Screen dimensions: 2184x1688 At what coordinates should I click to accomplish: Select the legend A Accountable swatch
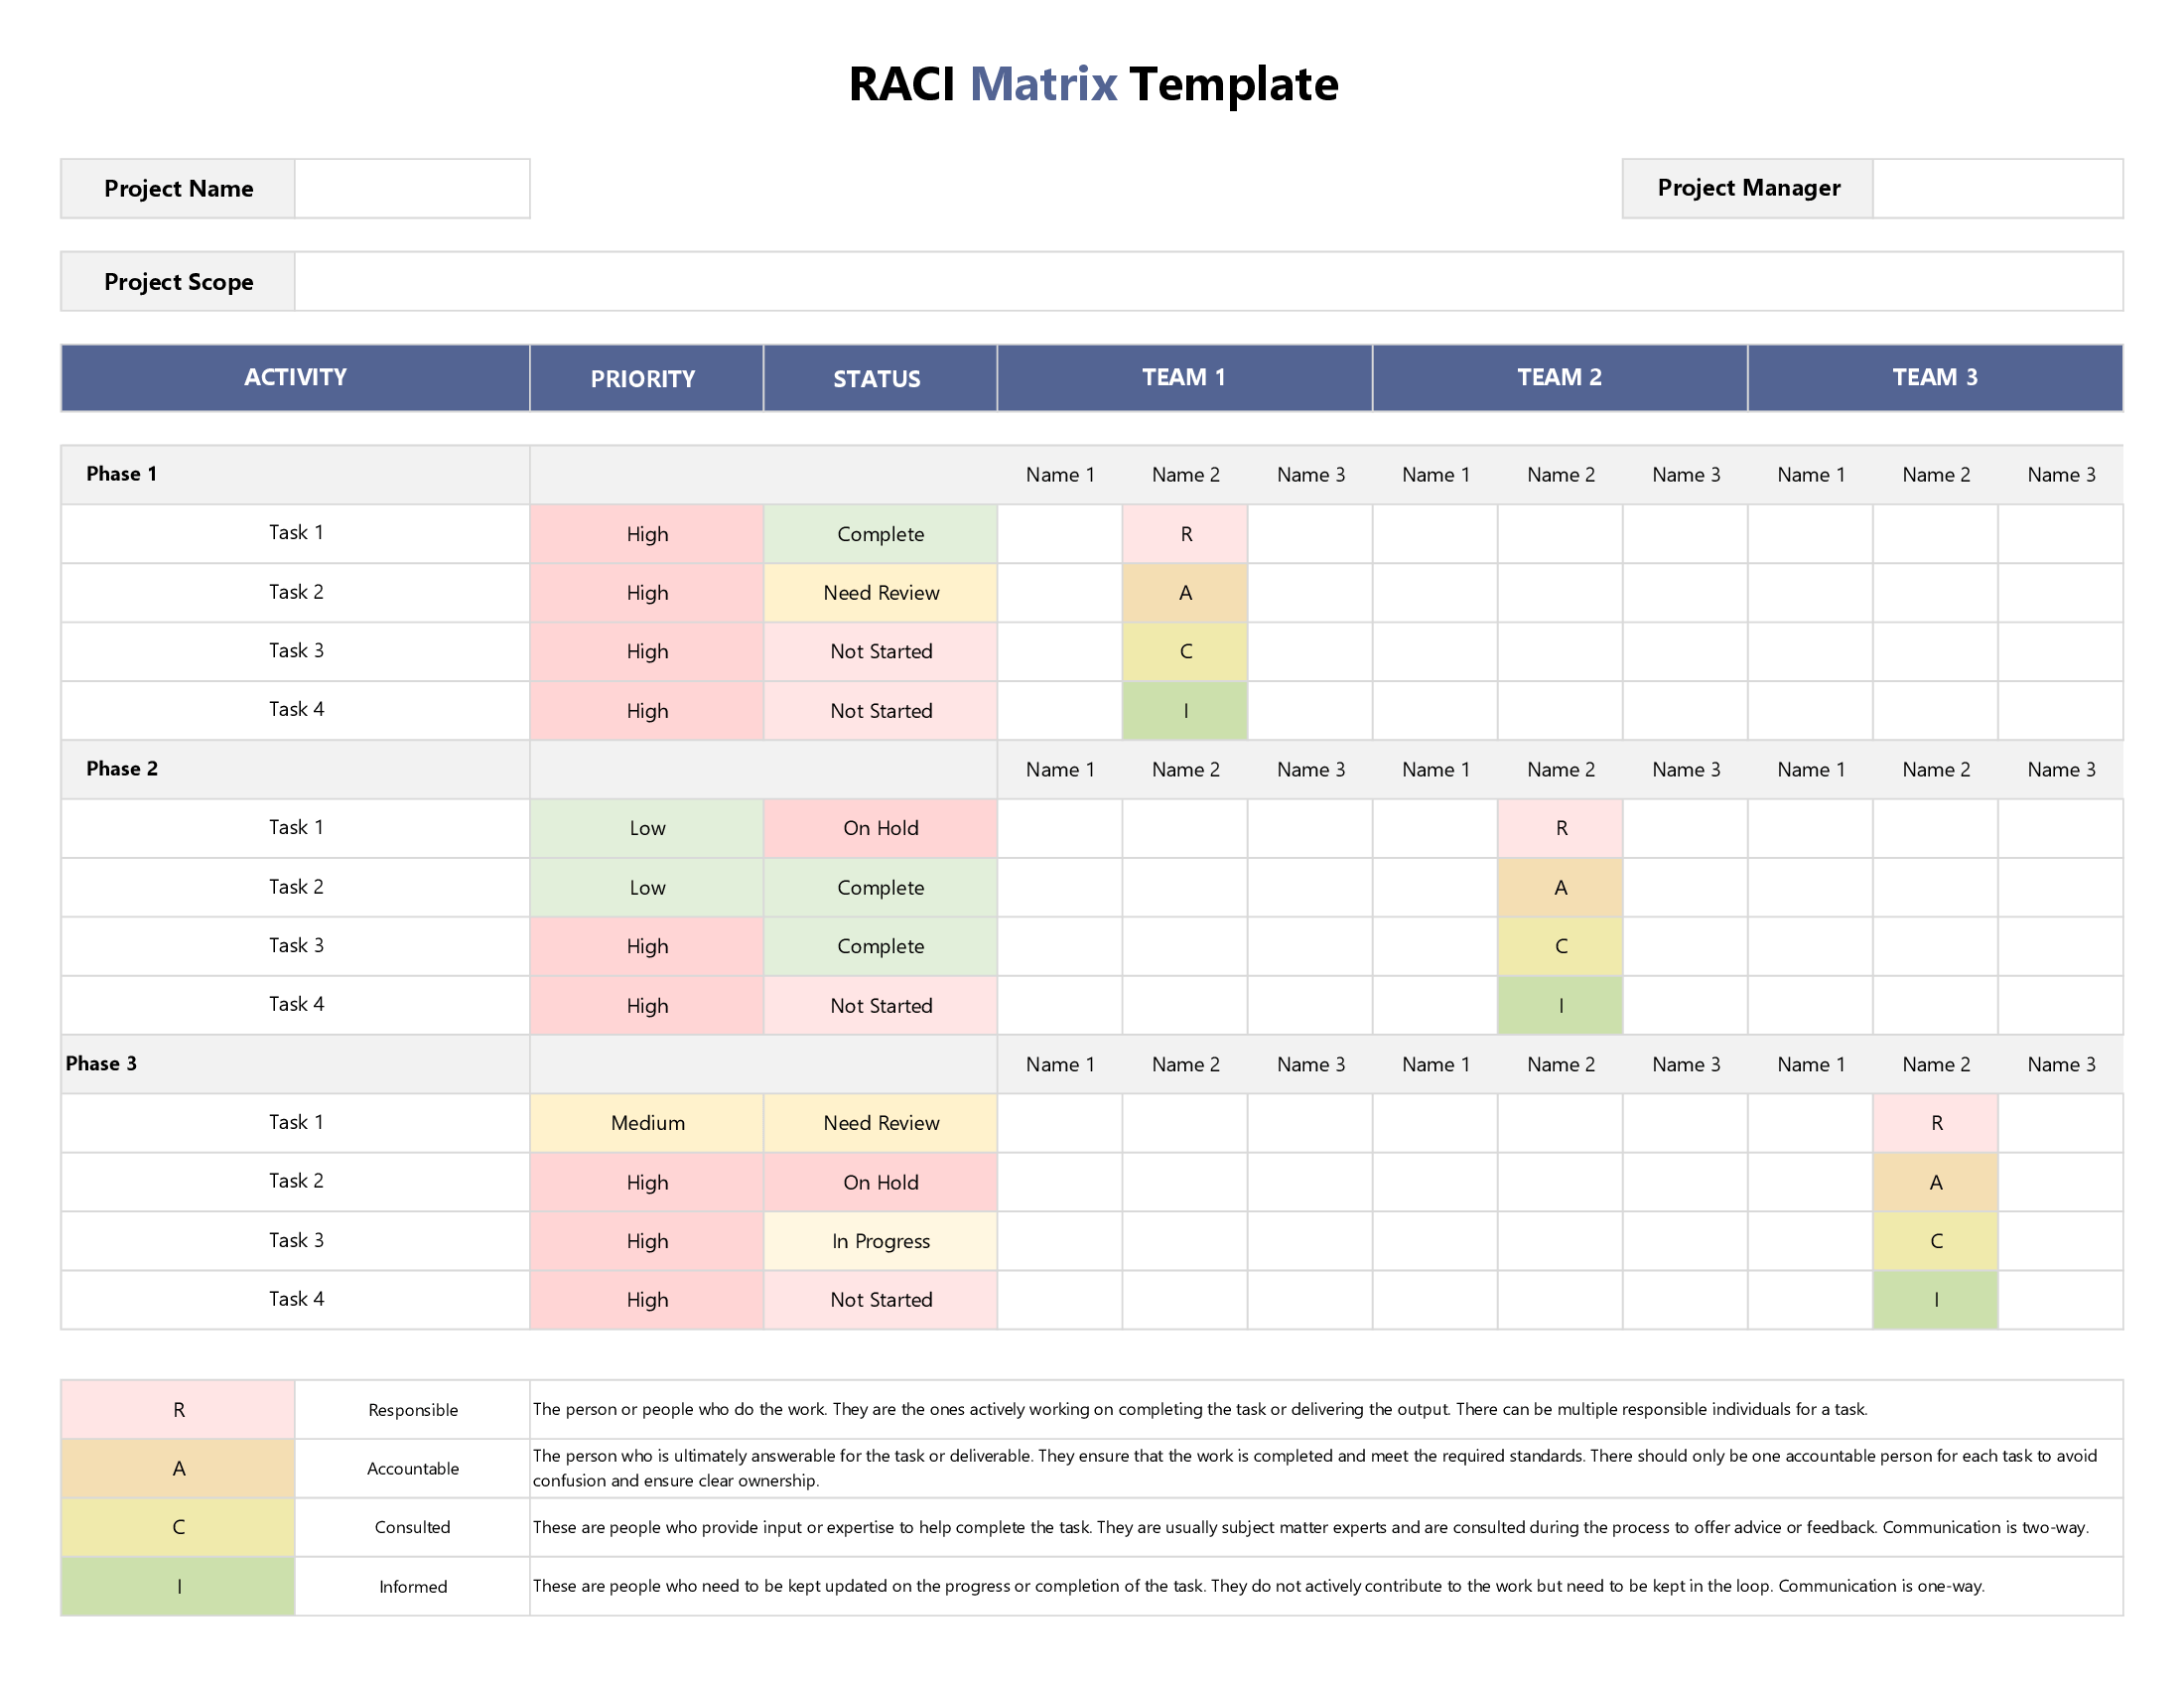click(x=178, y=1468)
